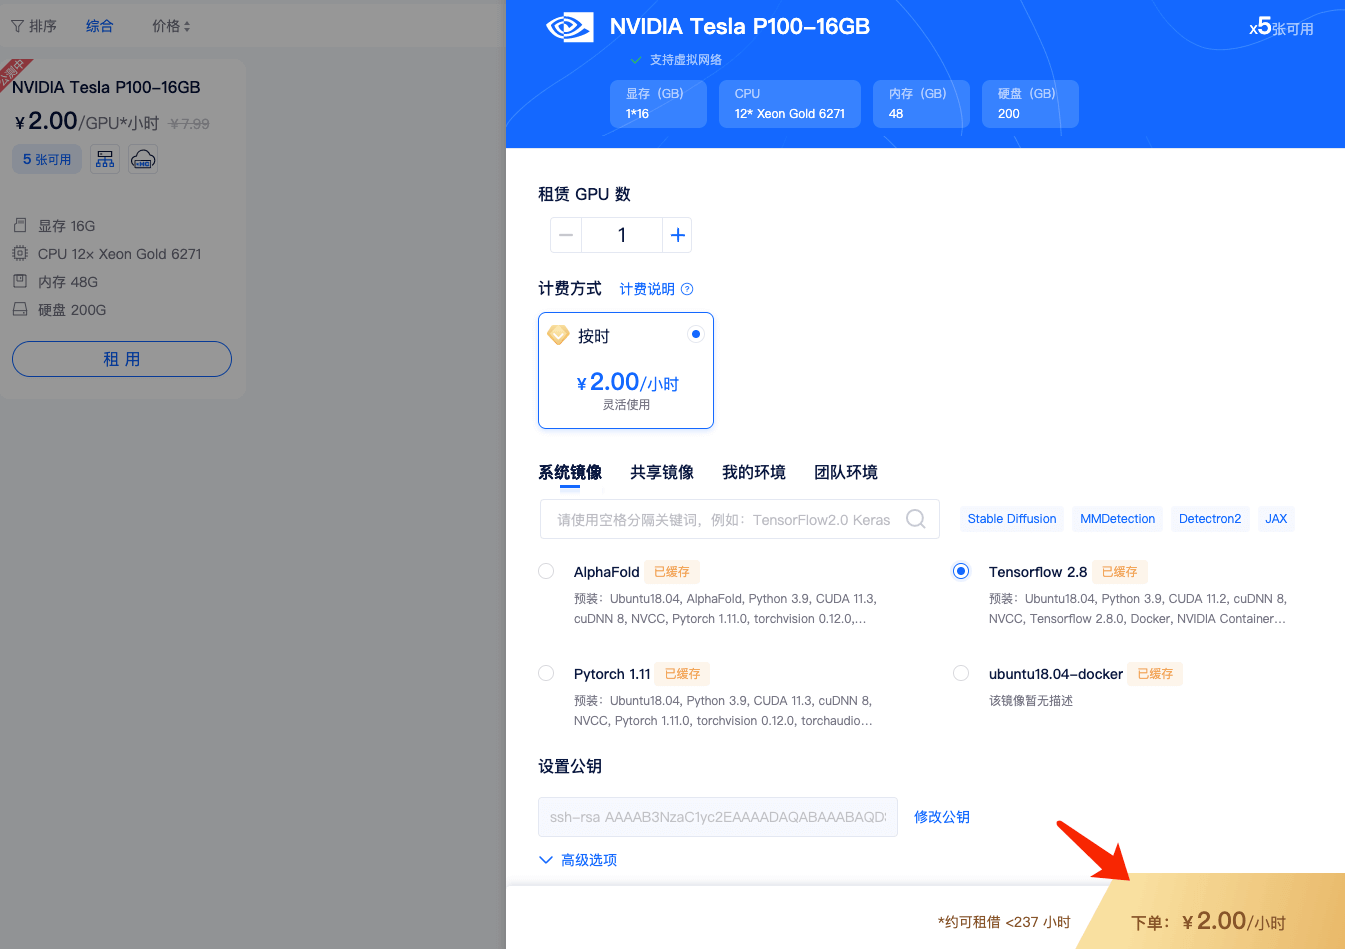The image size is (1345, 949).
Task: Click the 5 张可用 availability badge
Action: pyautogui.click(x=47, y=159)
